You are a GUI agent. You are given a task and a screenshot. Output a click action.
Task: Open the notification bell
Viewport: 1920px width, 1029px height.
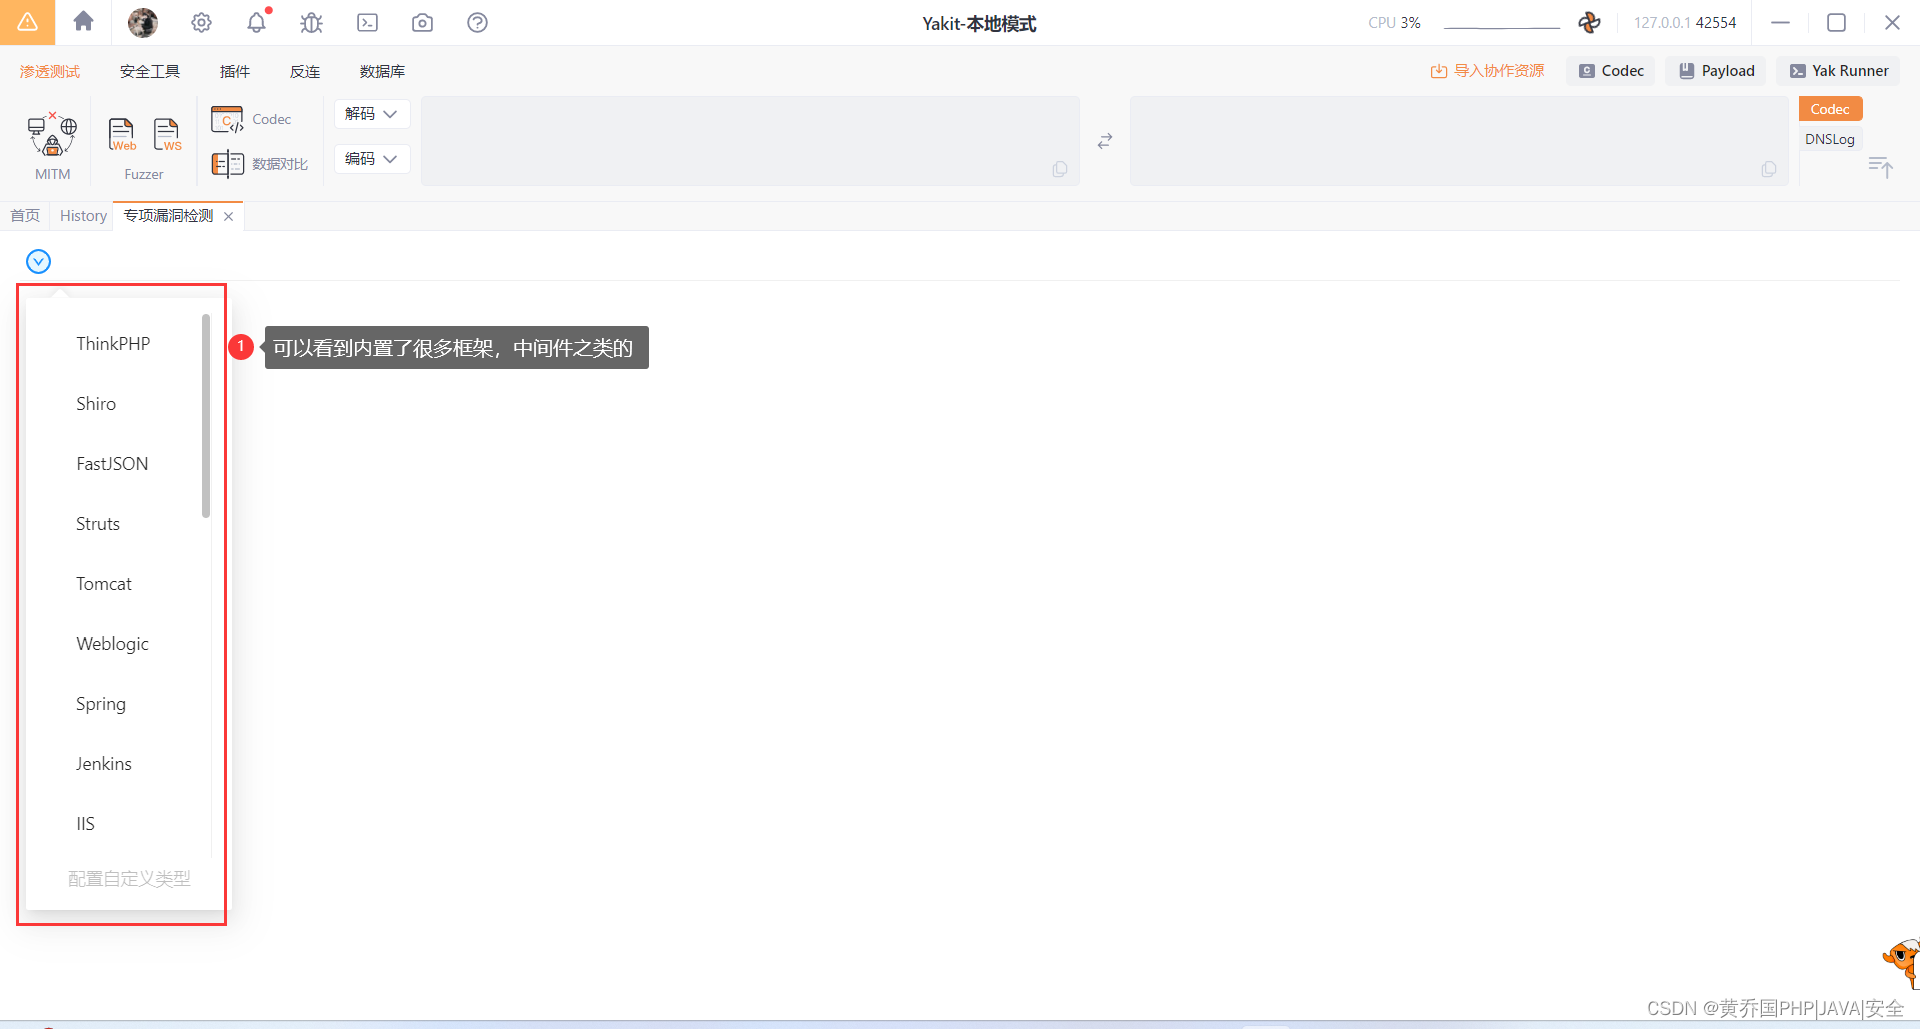[x=257, y=22]
